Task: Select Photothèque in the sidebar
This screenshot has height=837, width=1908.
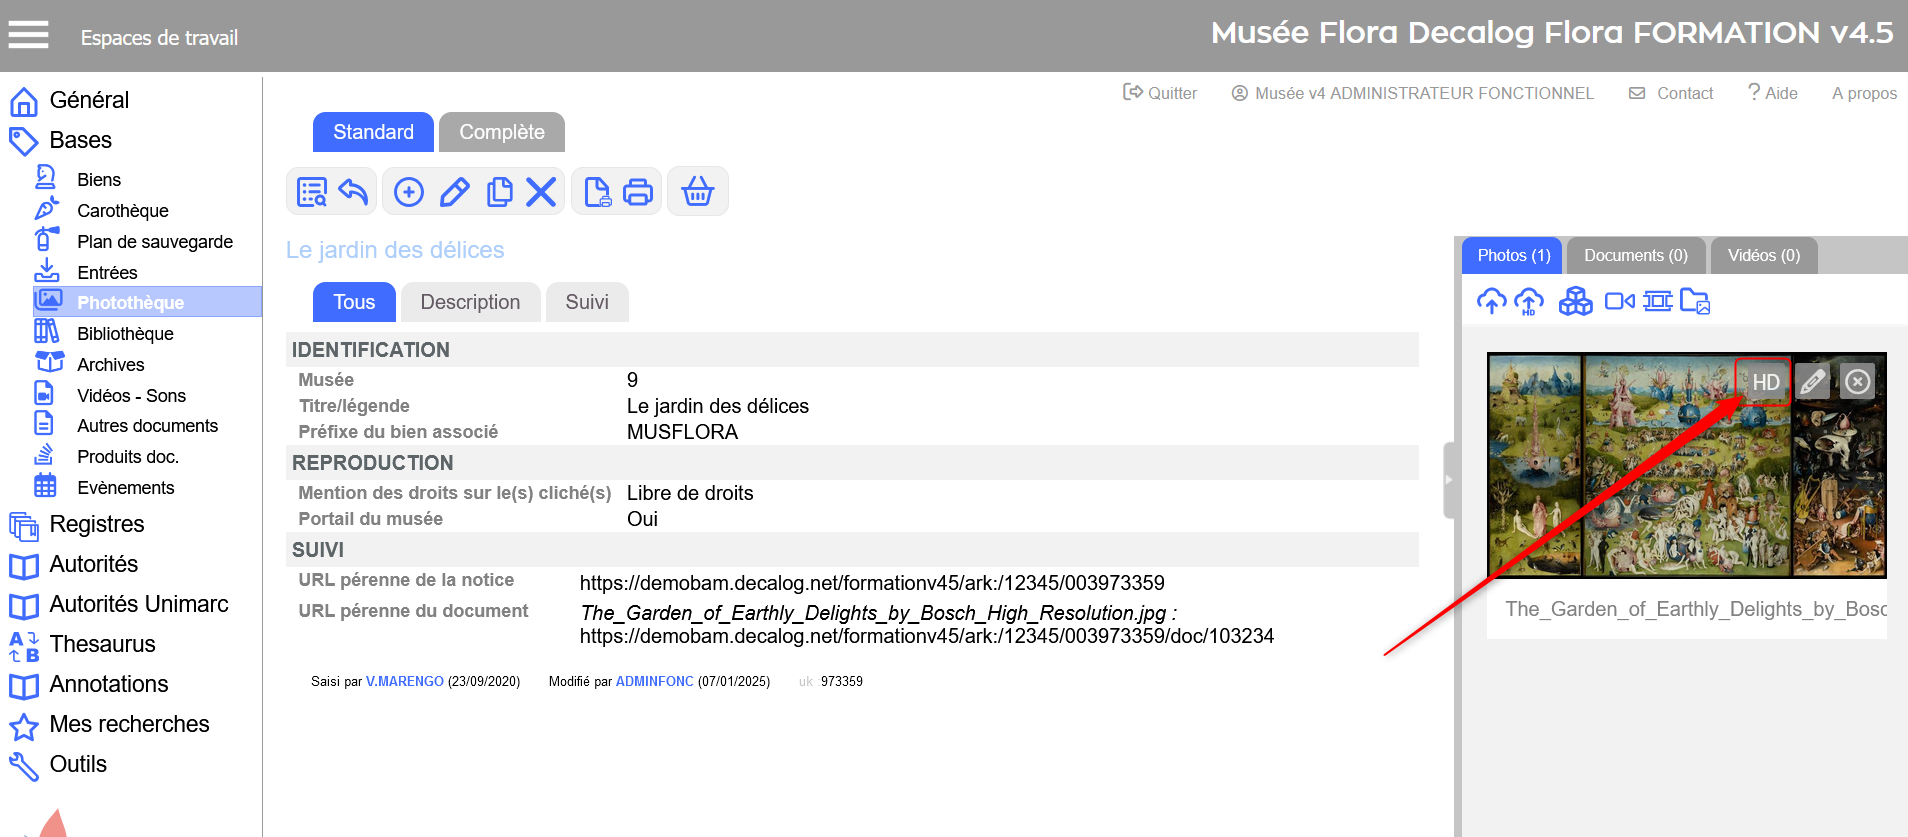Action: [x=148, y=302]
